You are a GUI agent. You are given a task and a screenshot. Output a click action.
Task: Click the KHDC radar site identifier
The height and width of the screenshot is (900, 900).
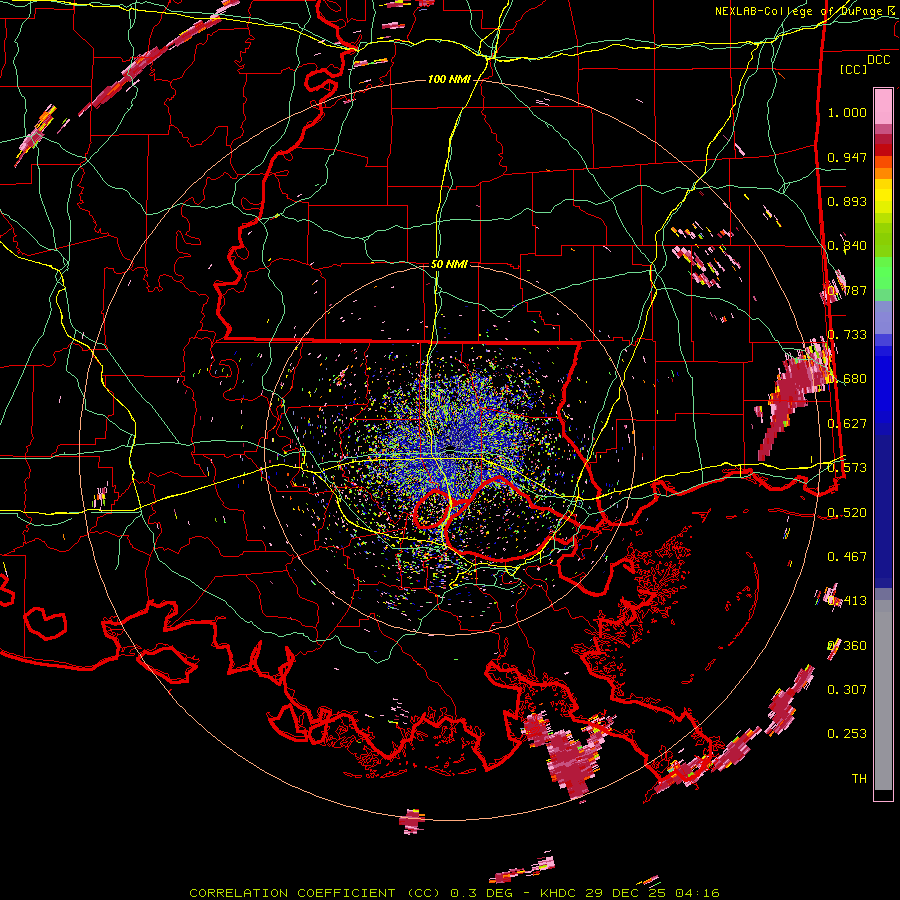(560, 893)
